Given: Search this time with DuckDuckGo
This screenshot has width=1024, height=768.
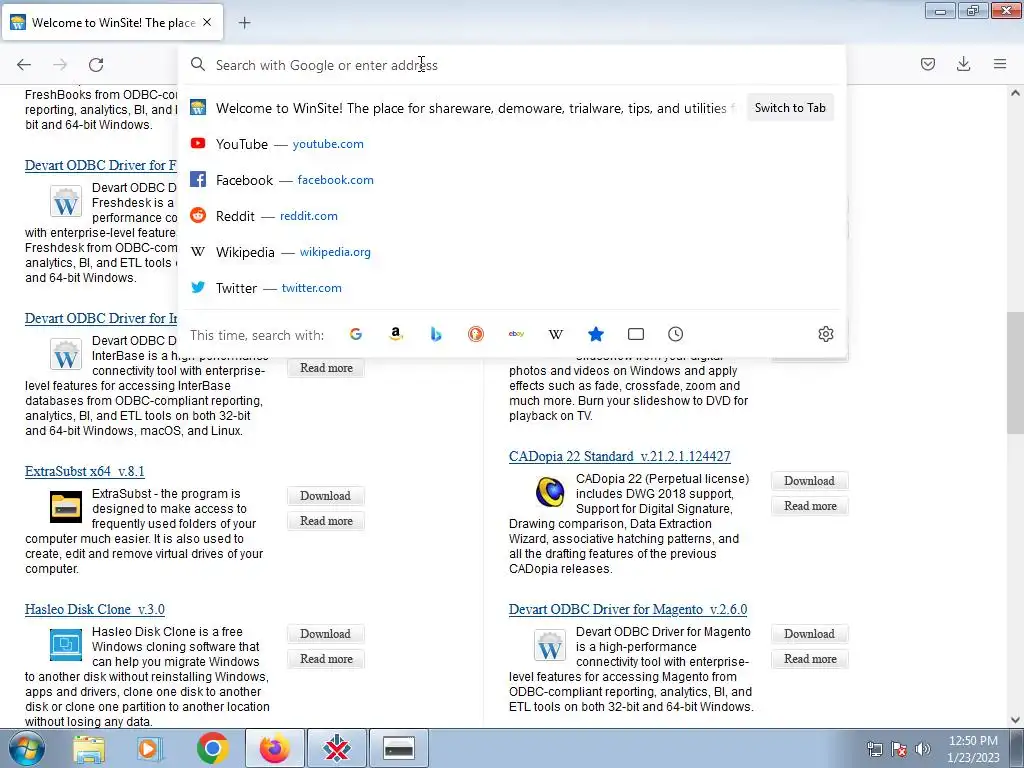Looking at the screenshot, I should pyautogui.click(x=475, y=334).
